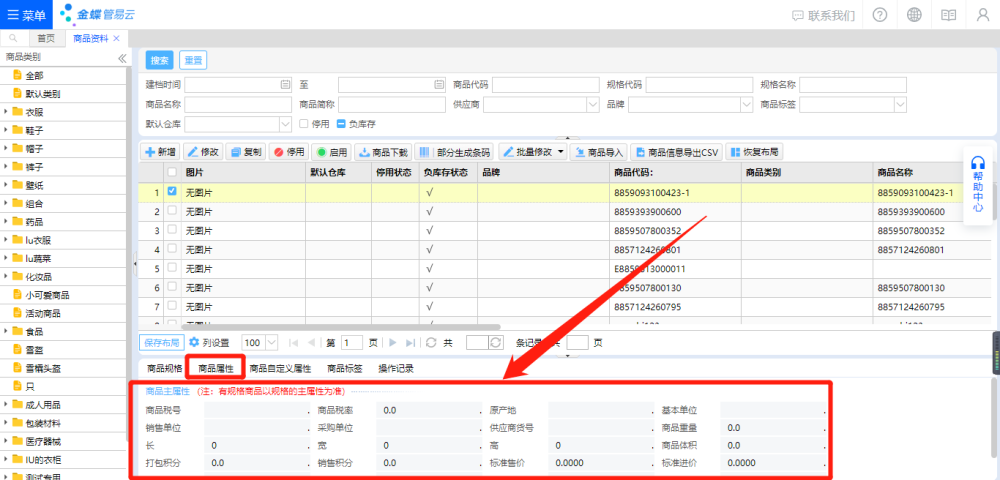This screenshot has width=1000, height=480.
Task: Check the row 5 checkbox E885
Action: pos(172,268)
